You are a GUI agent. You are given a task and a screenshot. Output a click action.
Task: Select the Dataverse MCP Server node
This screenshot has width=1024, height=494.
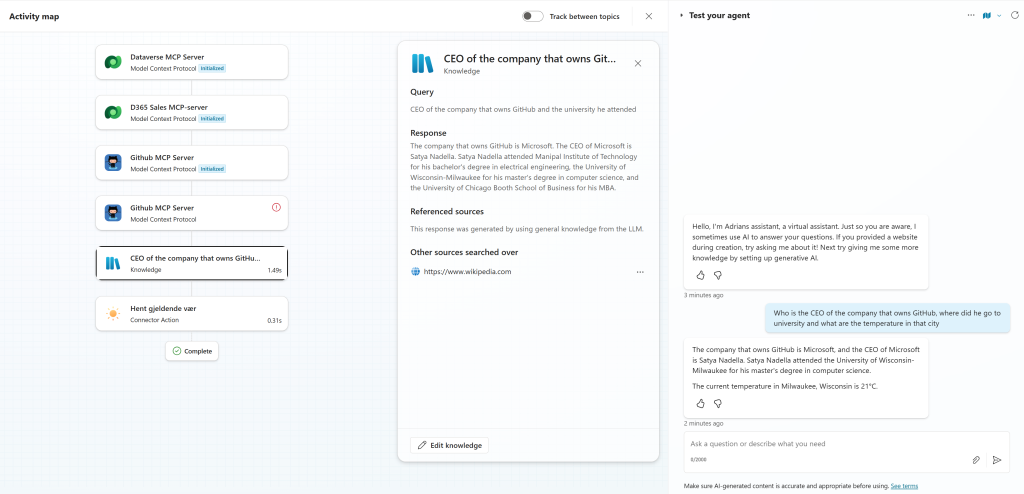191,62
